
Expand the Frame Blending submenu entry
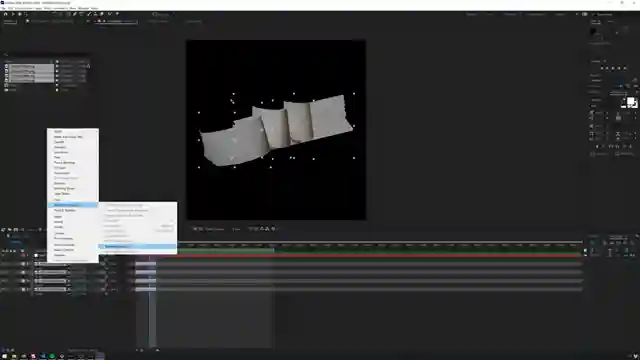(x=73, y=162)
